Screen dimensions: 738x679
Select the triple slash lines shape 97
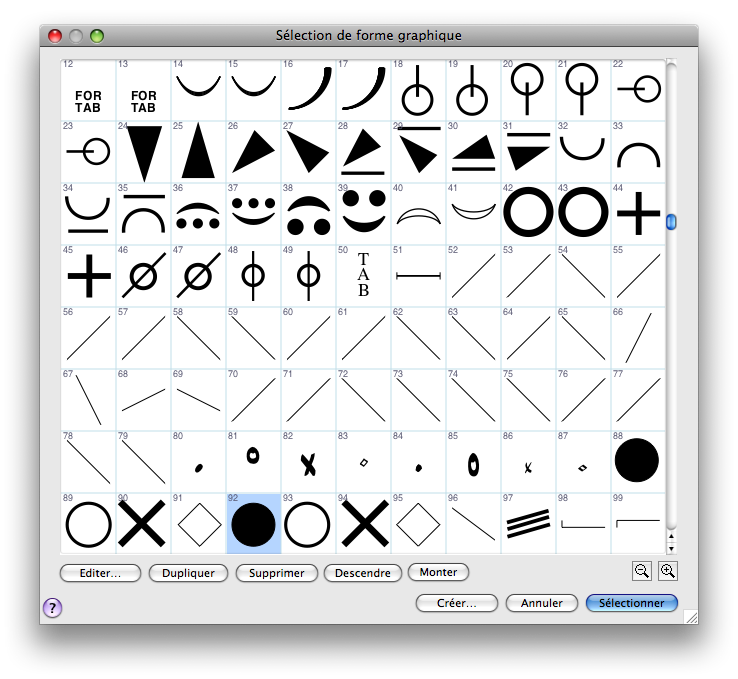tap(528, 523)
